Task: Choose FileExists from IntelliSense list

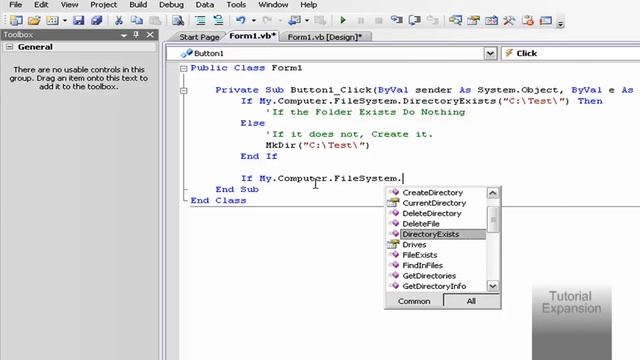Action: click(x=420, y=255)
